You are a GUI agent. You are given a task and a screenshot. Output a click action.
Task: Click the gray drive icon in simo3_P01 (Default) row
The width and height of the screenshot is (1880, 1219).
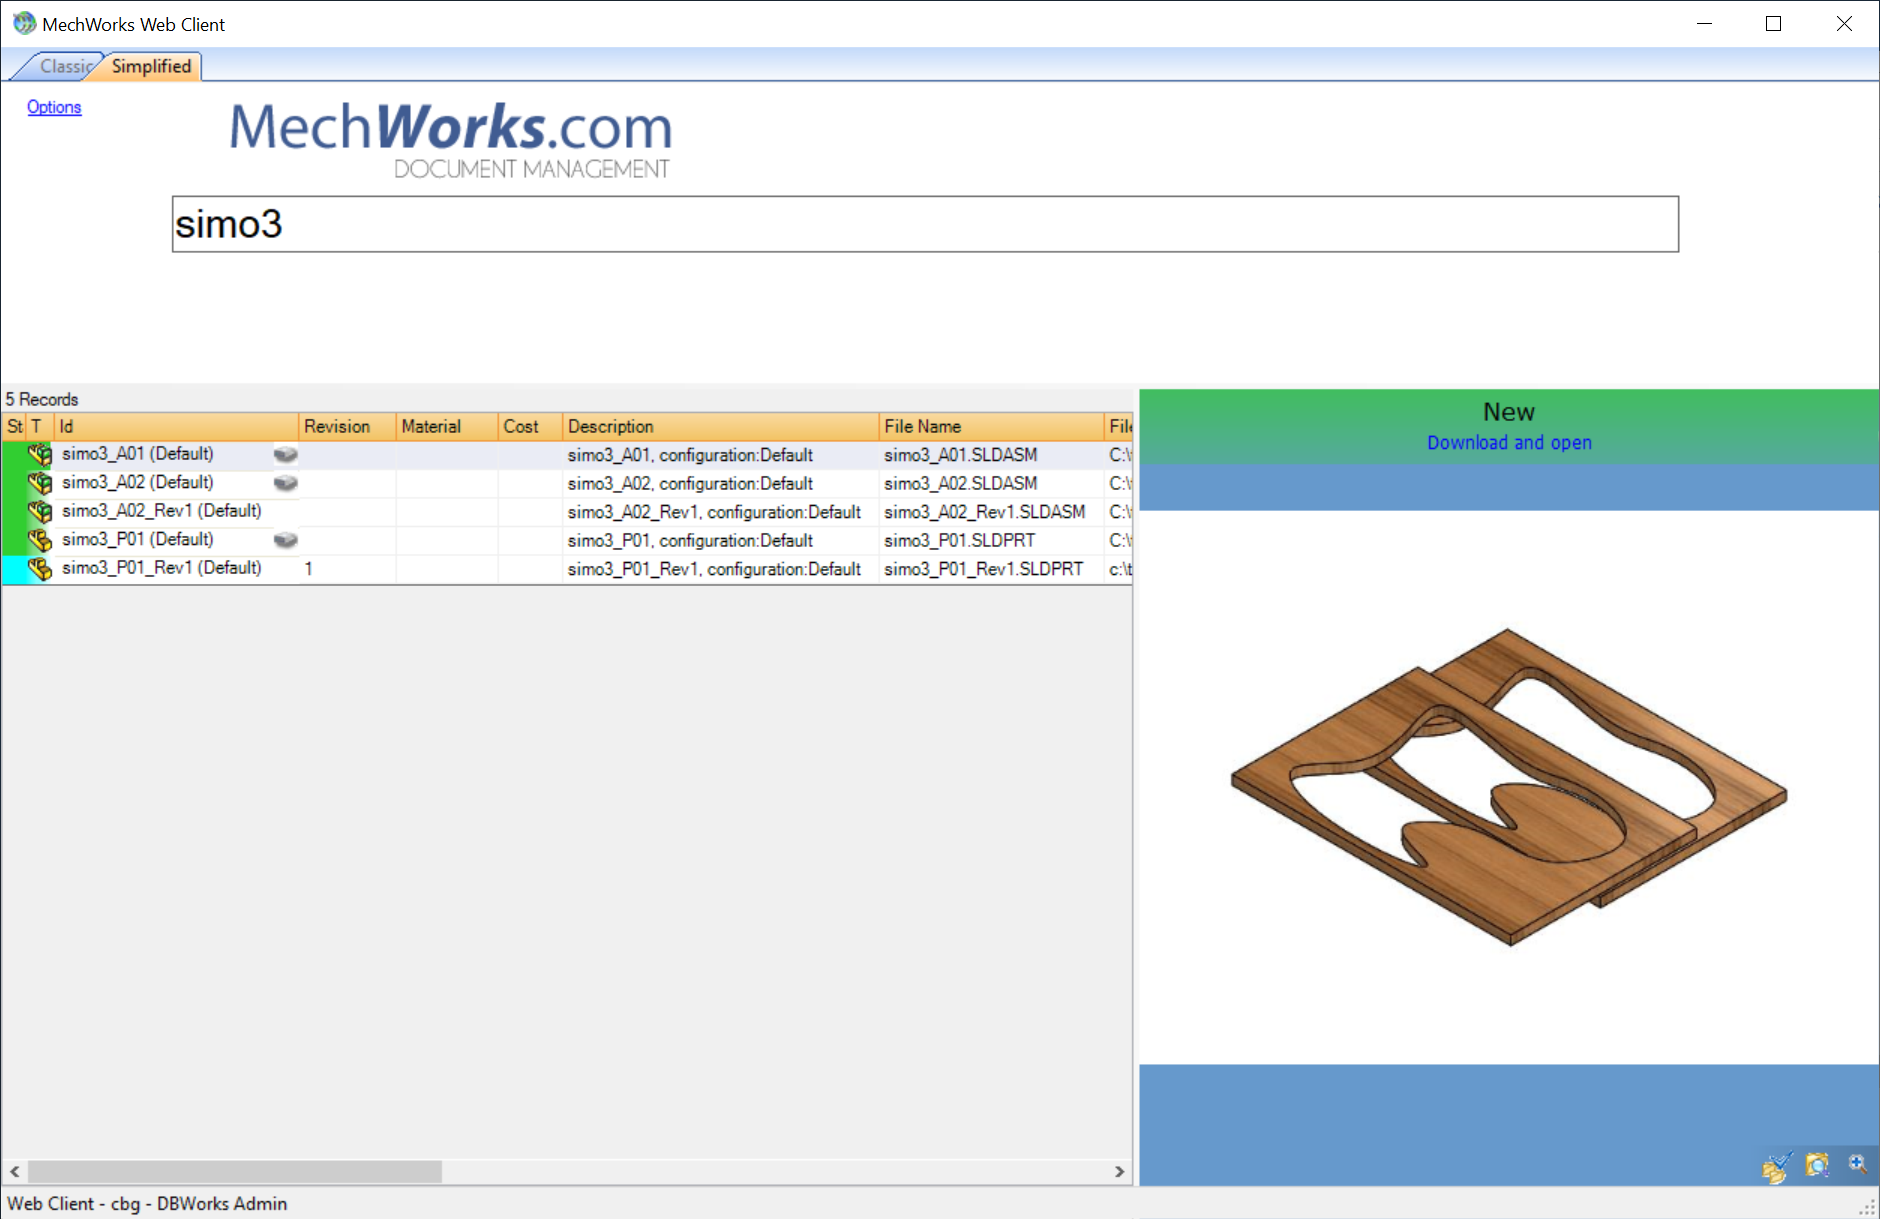285,540
